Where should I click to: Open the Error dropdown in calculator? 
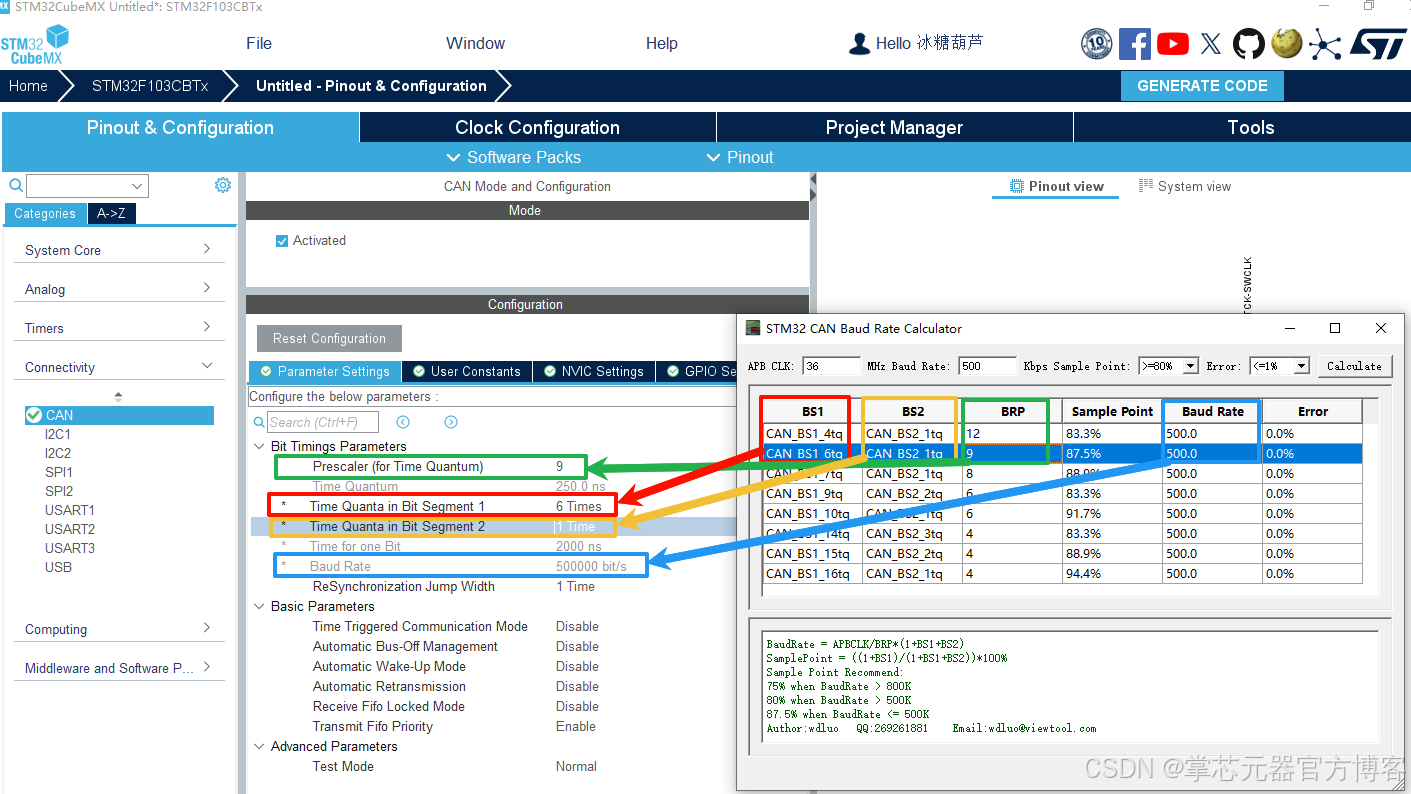1301,366
